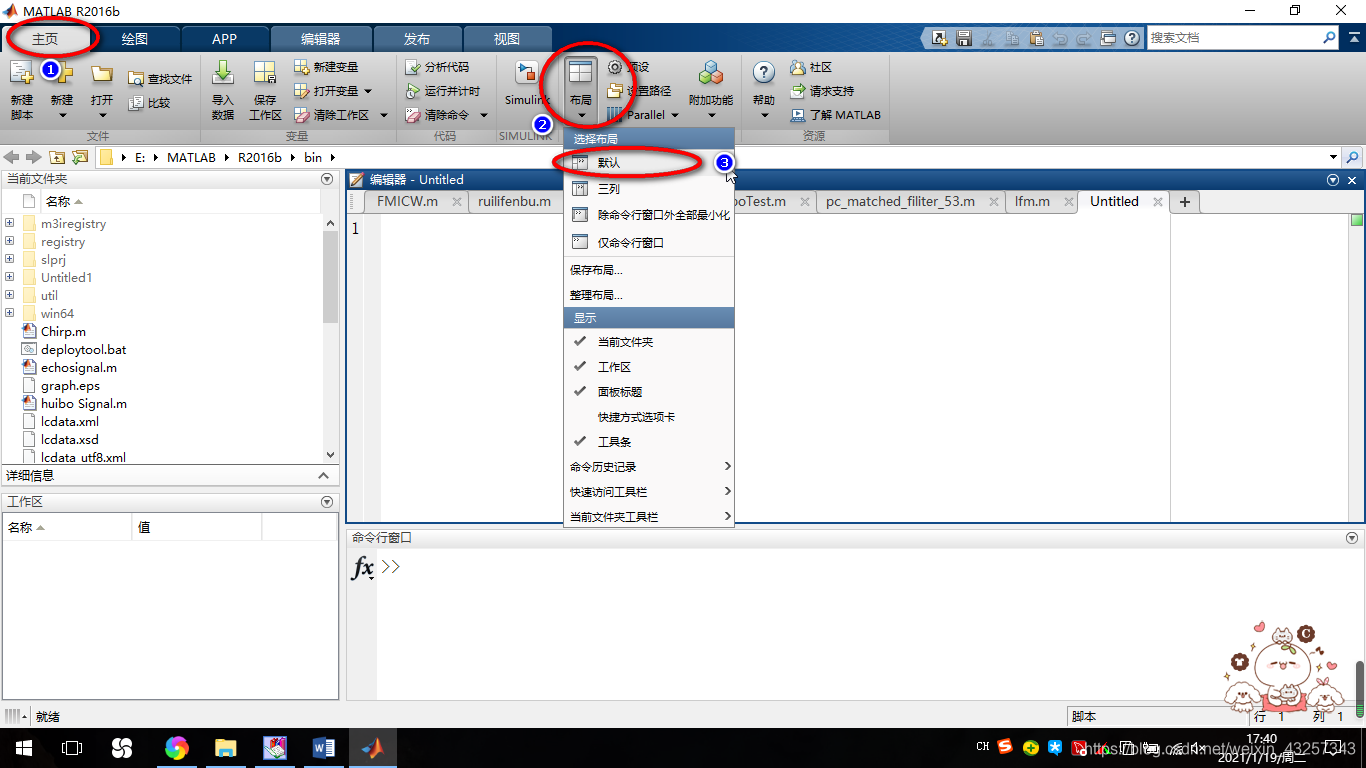Click 保存布局... menu entry

click(649, 270)
